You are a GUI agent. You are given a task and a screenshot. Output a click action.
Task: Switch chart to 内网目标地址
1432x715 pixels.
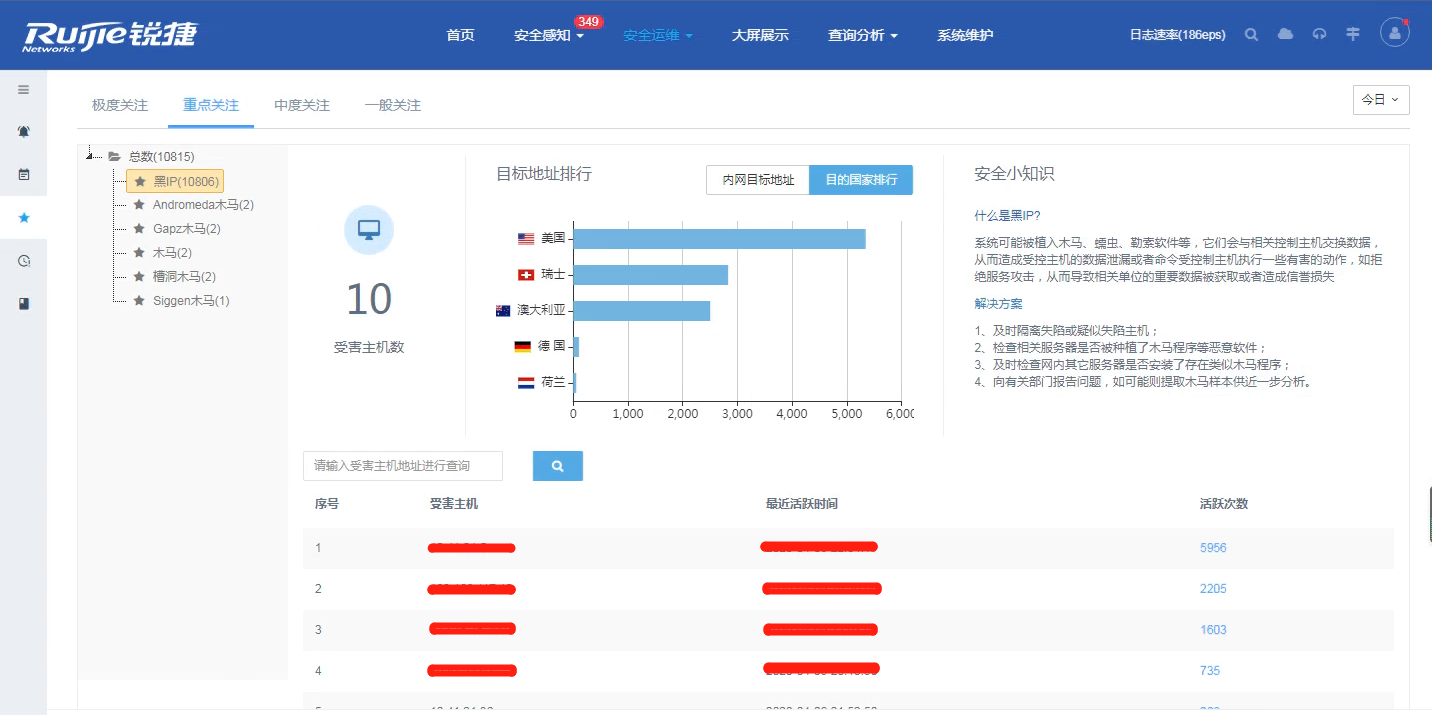tap(758, 180)
